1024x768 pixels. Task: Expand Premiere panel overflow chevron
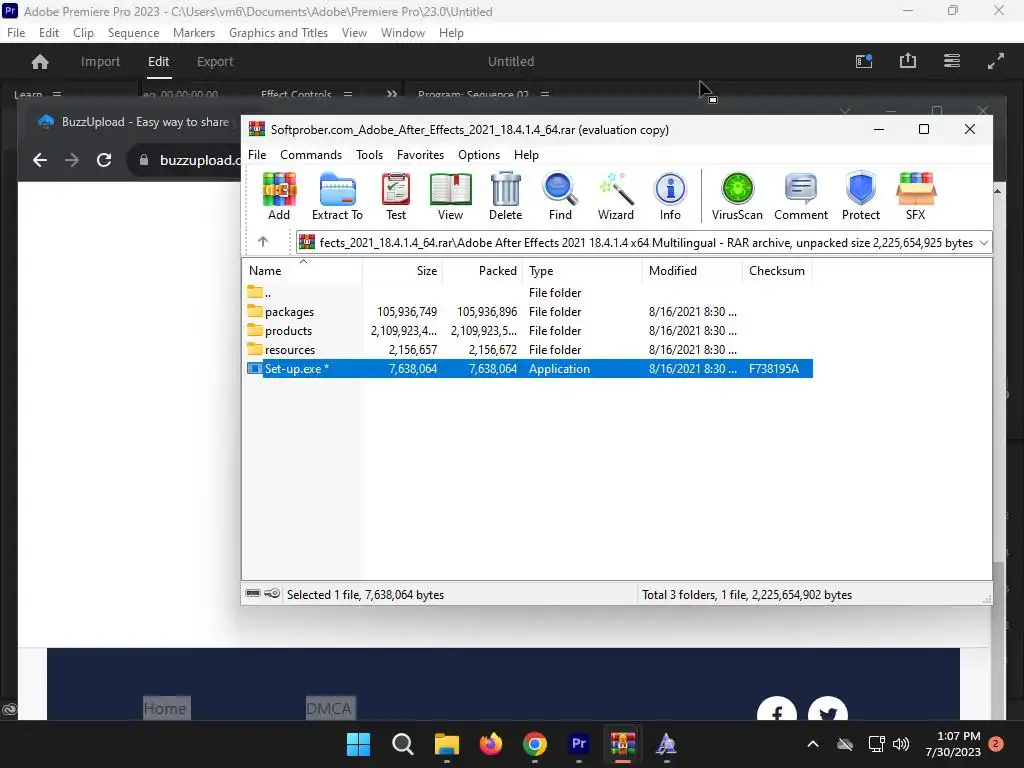click(x=392, y=94)
